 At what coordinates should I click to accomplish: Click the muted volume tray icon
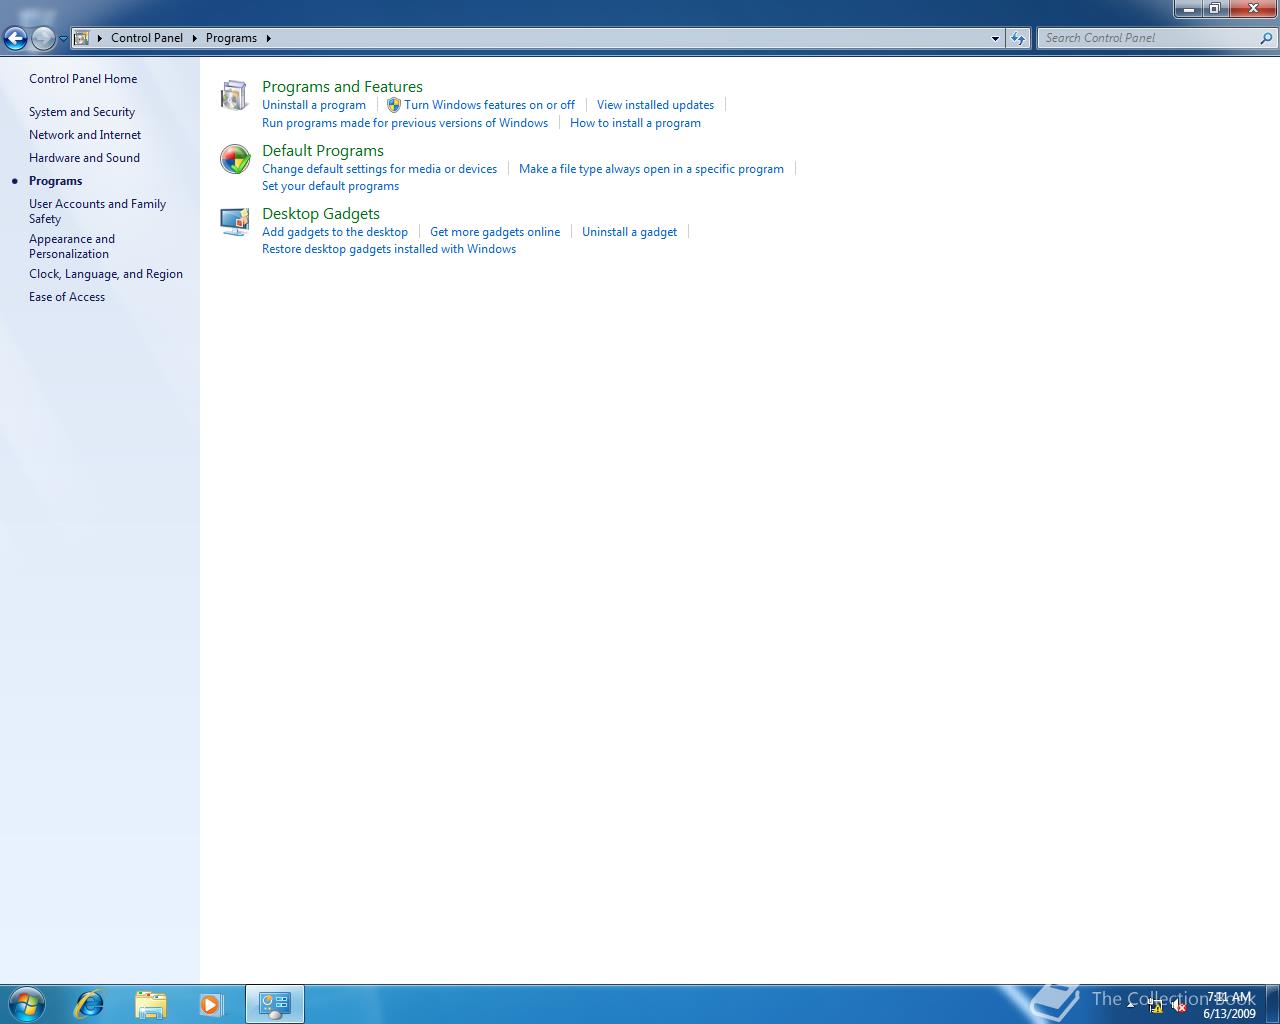[1178, 1006]
